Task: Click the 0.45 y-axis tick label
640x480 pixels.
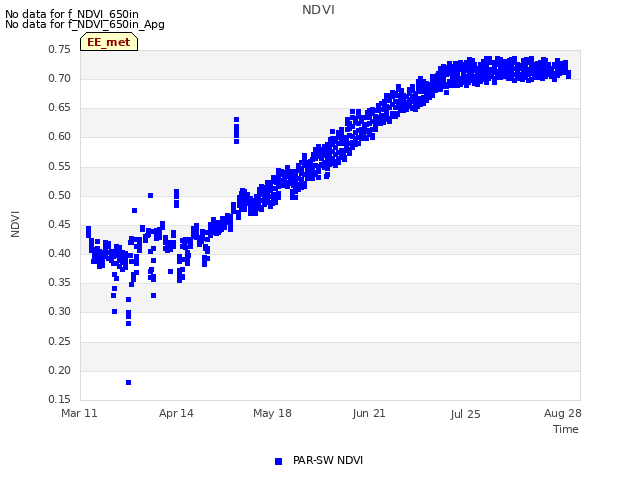Action: point(59,224)
